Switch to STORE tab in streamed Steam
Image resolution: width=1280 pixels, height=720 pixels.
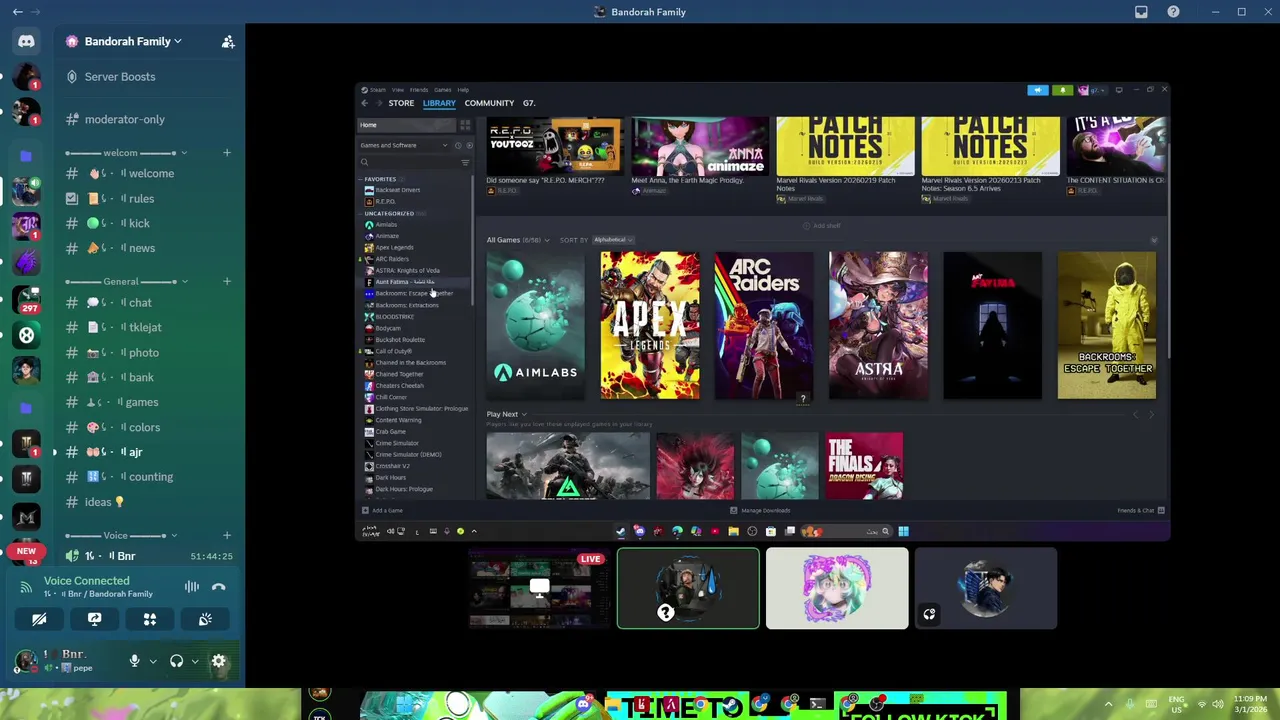pos(401,103)
